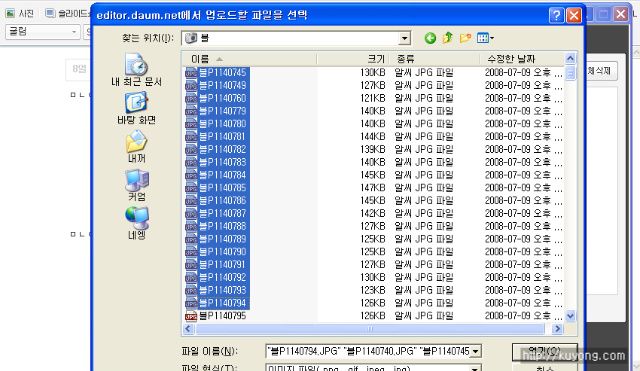Open the 바탕 화면 desktop shortcut
Image resolution: width=640 pixels, height=371 pixels.
136,109
